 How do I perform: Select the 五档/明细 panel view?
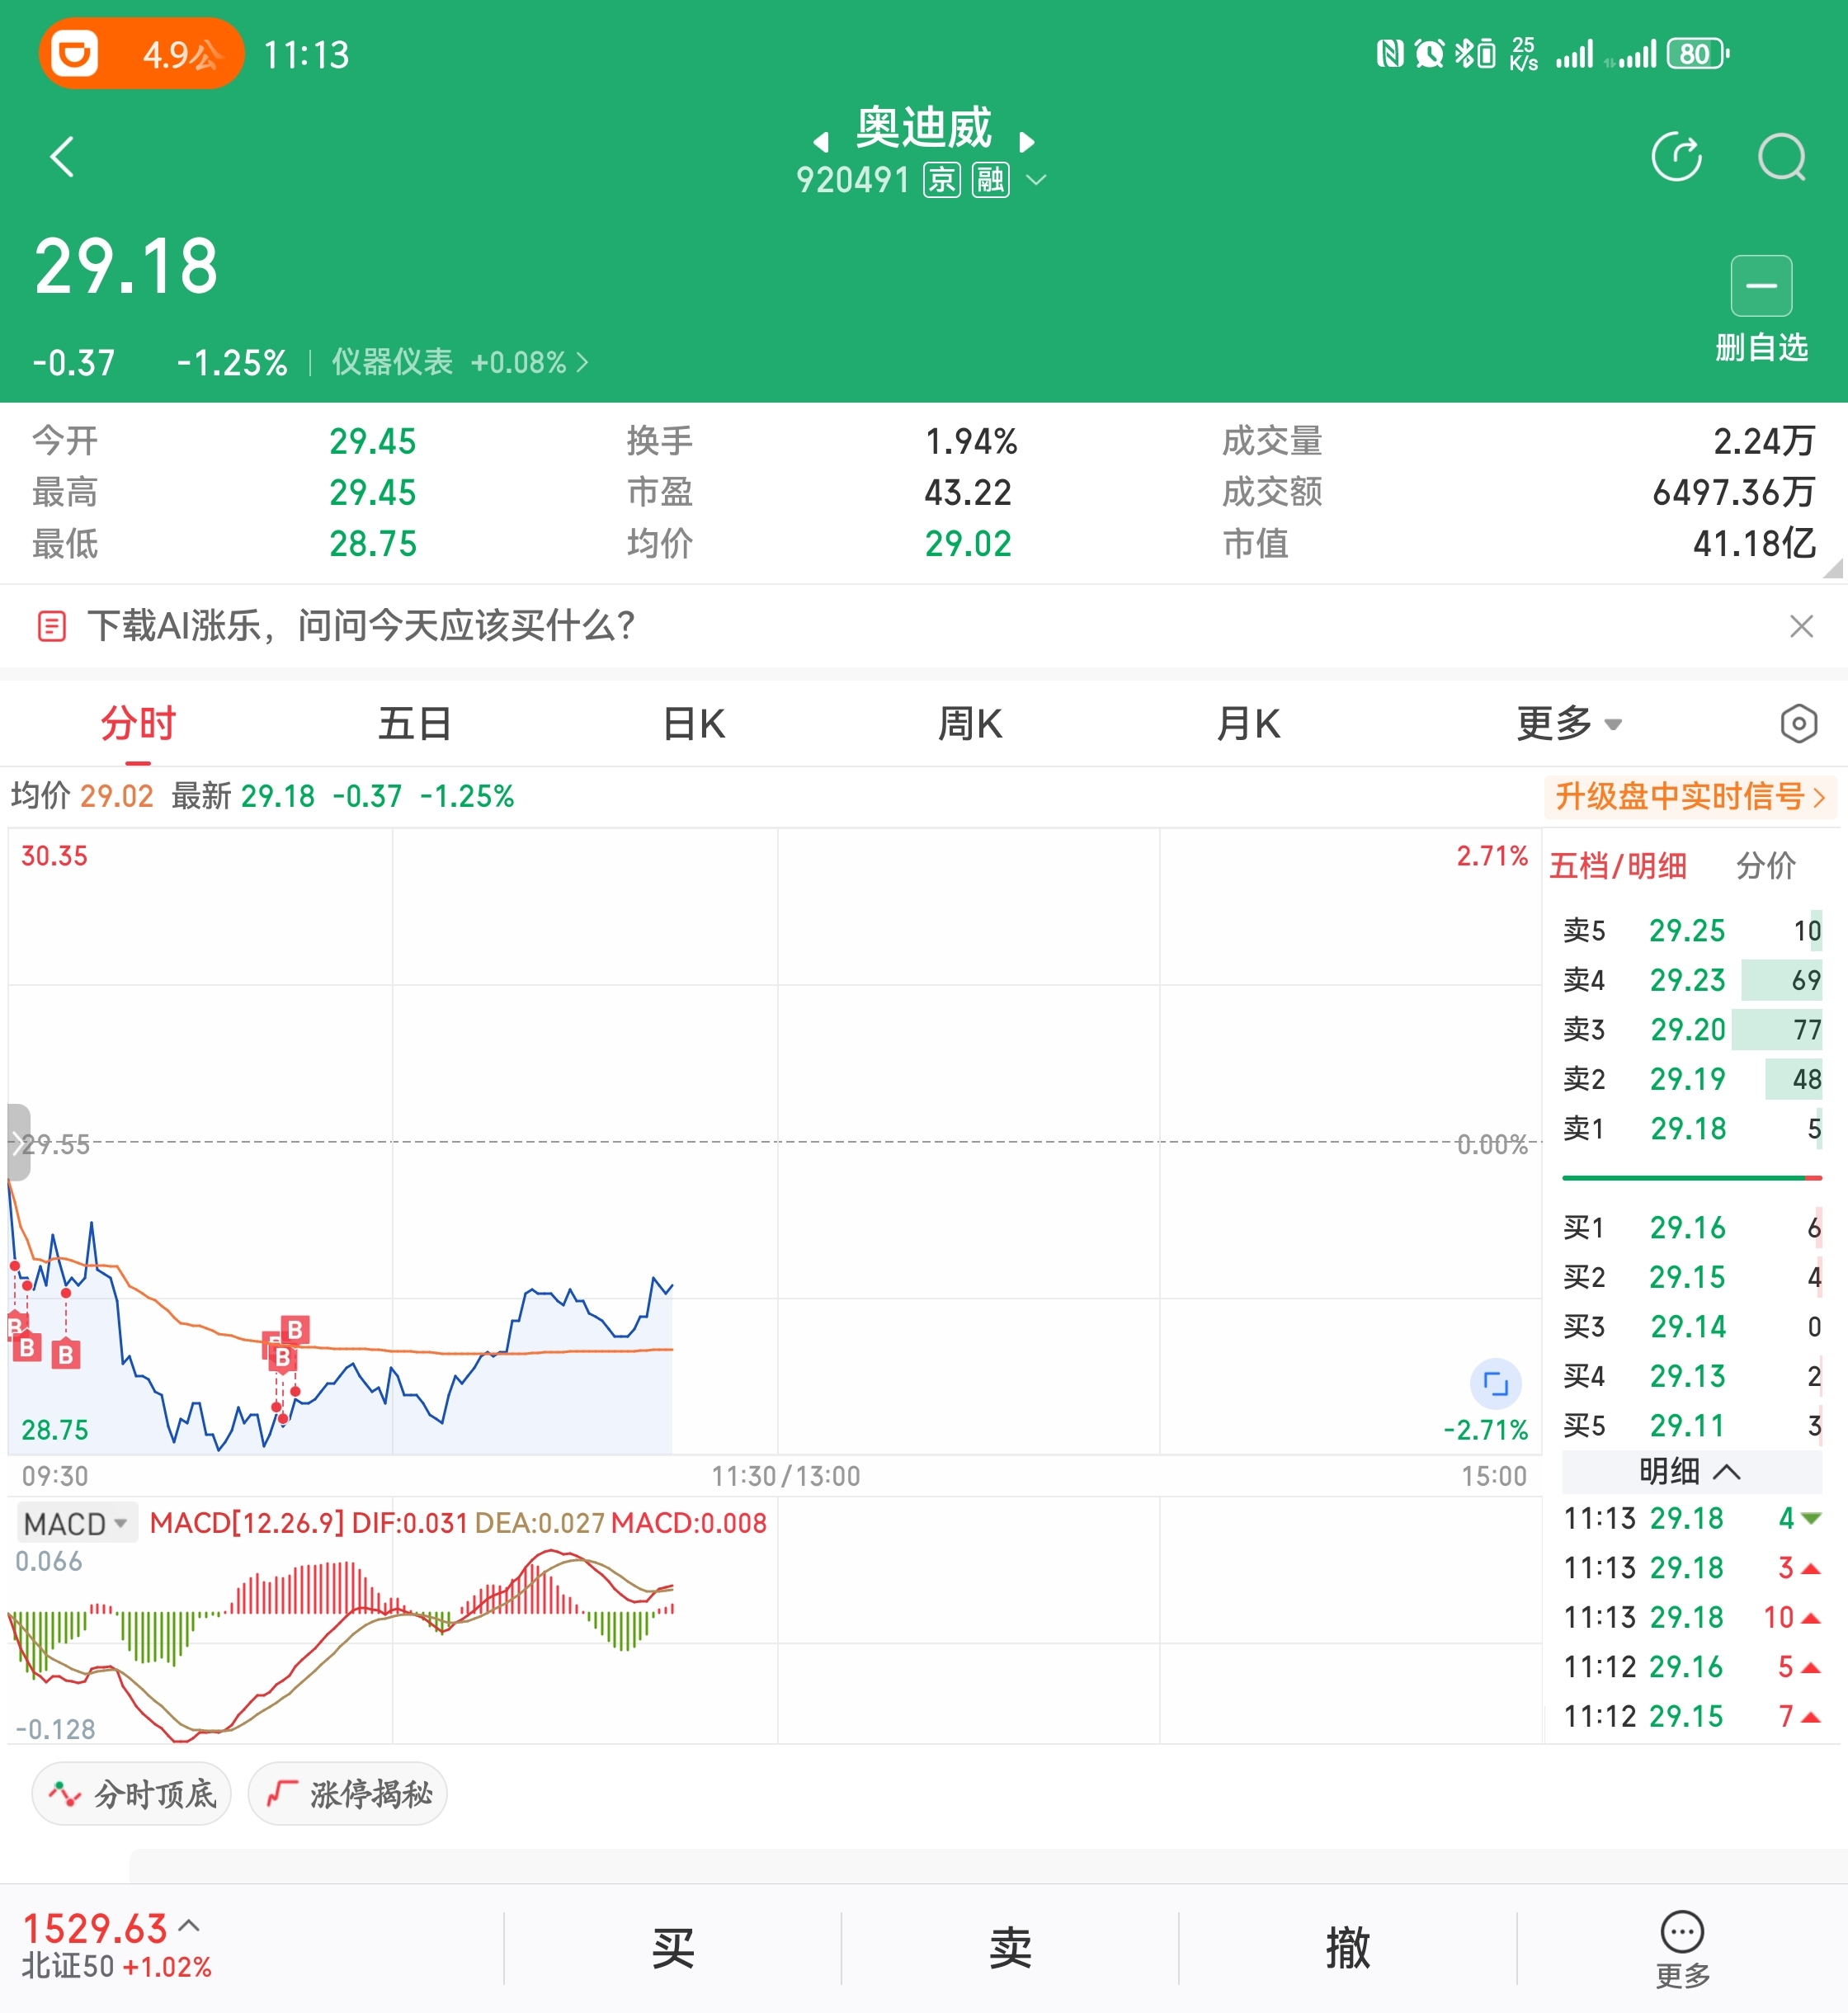(x=1617, y=865)
